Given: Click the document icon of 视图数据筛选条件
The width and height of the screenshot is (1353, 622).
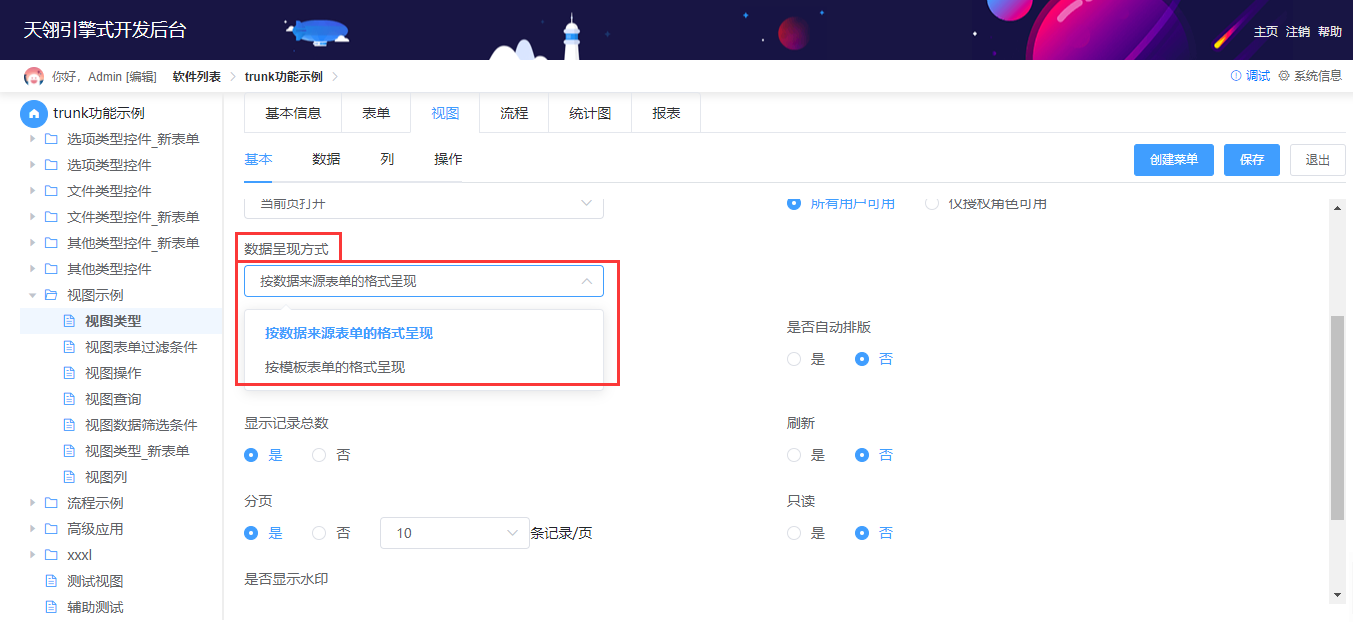Looking at the screenshot, I should [69, 425].
